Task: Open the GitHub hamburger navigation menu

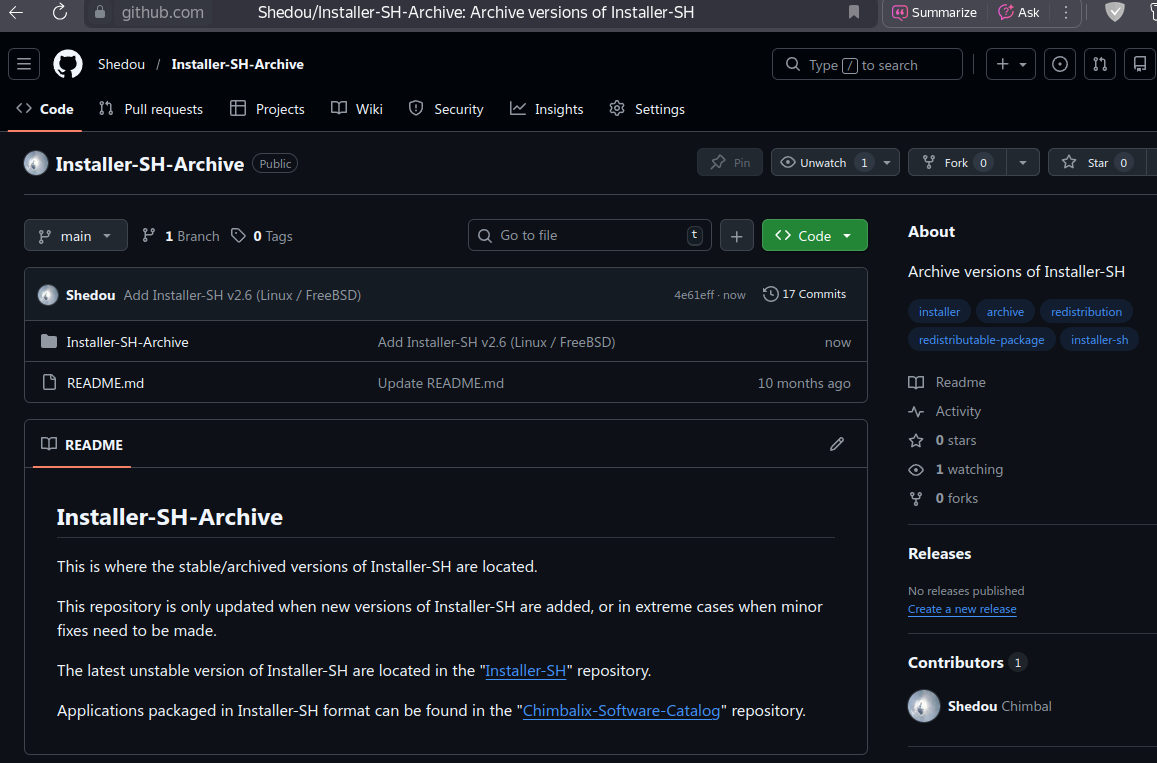Action: pos(24,64)
